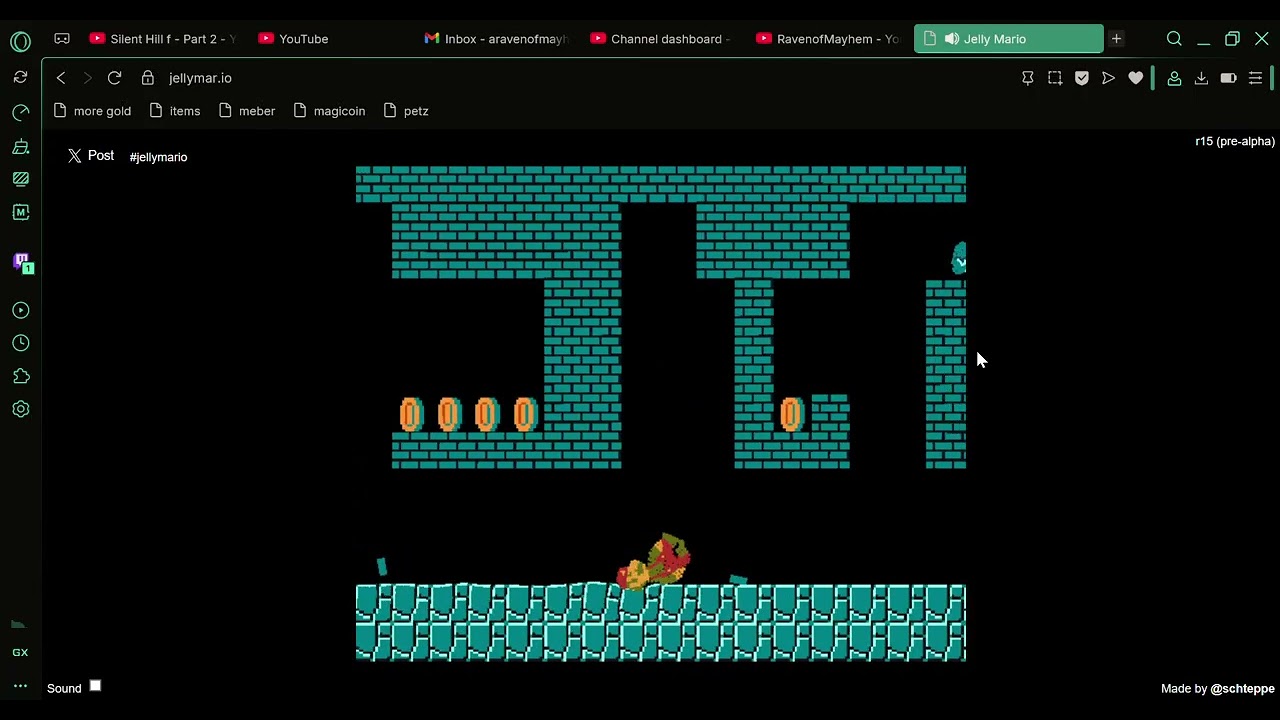Click the sync arrows icon in sidebar

(20, 77)
